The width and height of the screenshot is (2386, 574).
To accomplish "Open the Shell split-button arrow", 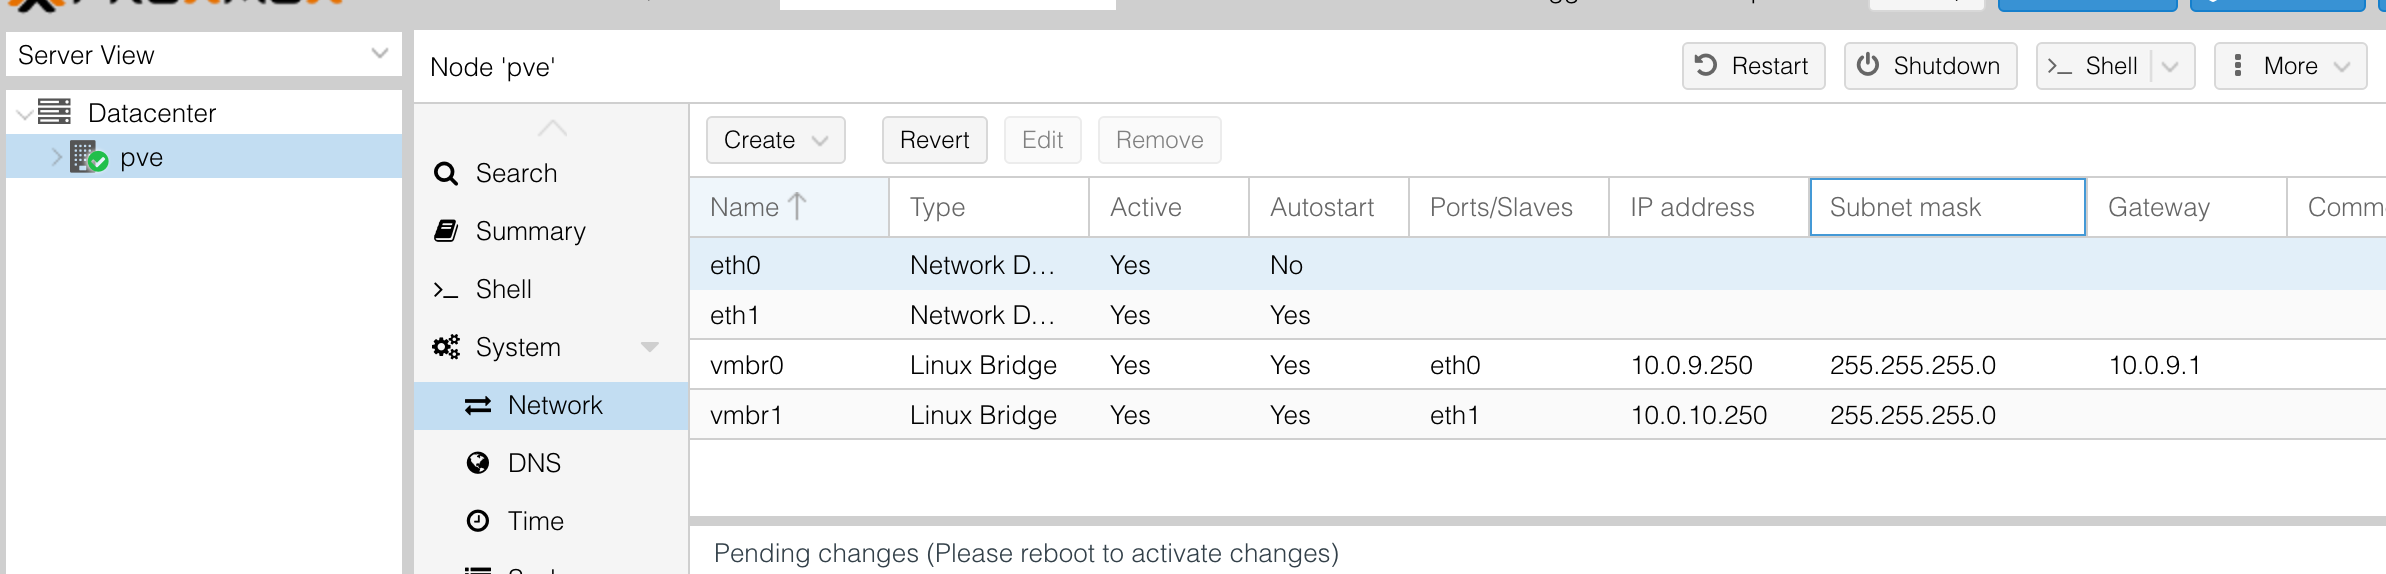I will 2170,66.
